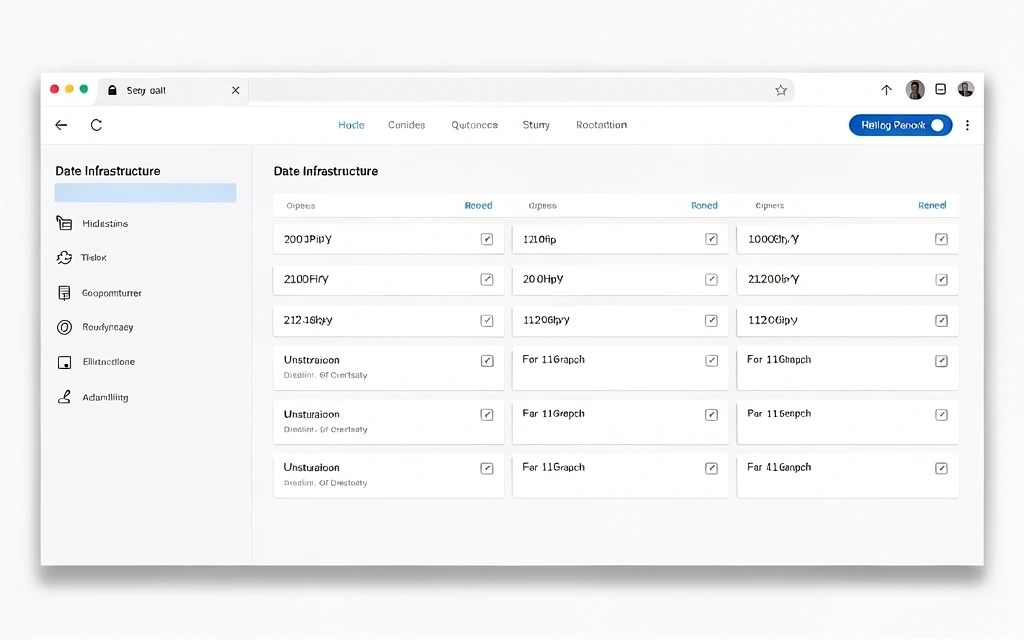
Task: Click the Tlislox sidebar icon
Action: [x=64, y=258]
